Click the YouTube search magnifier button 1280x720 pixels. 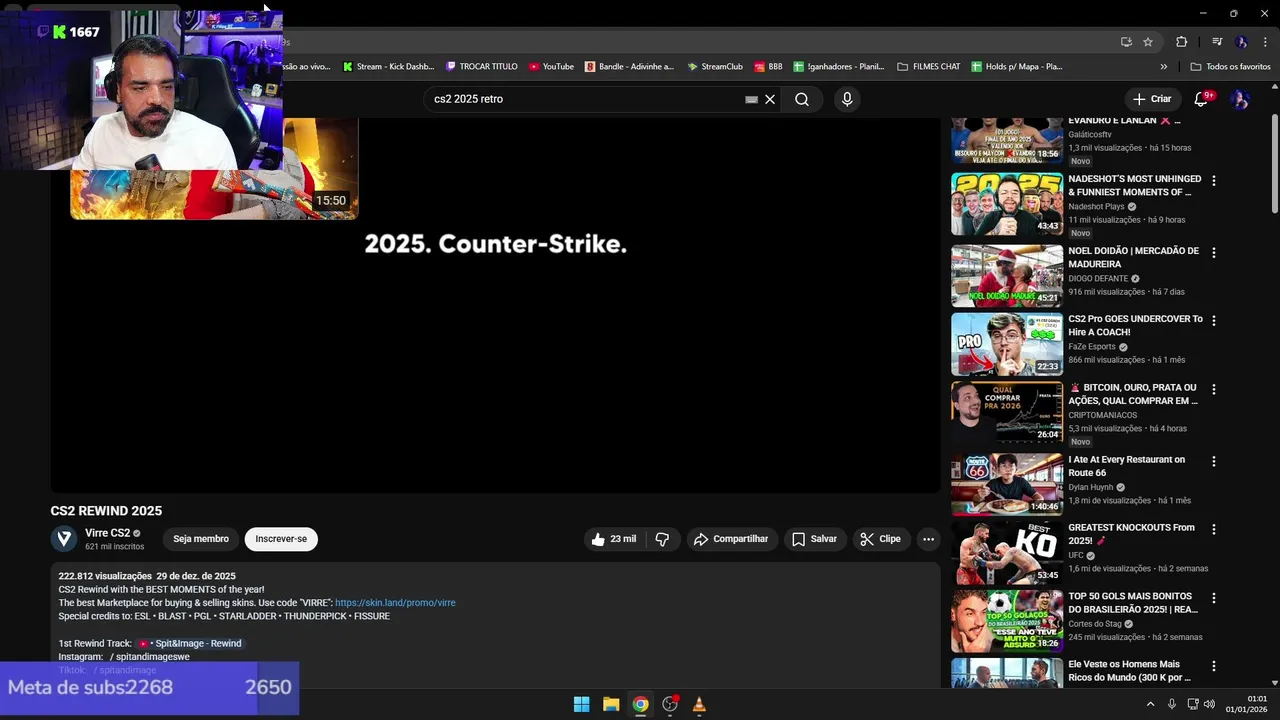[802, 99]
